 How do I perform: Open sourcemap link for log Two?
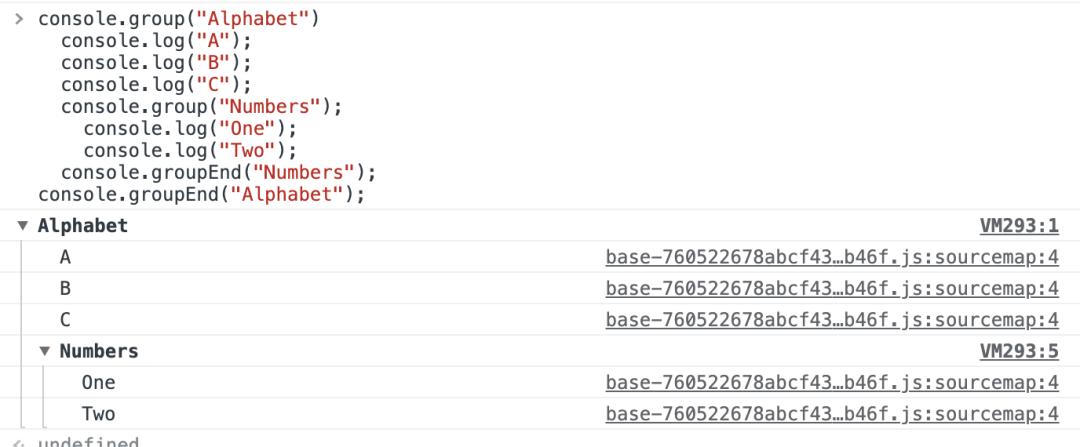point(831,414)
